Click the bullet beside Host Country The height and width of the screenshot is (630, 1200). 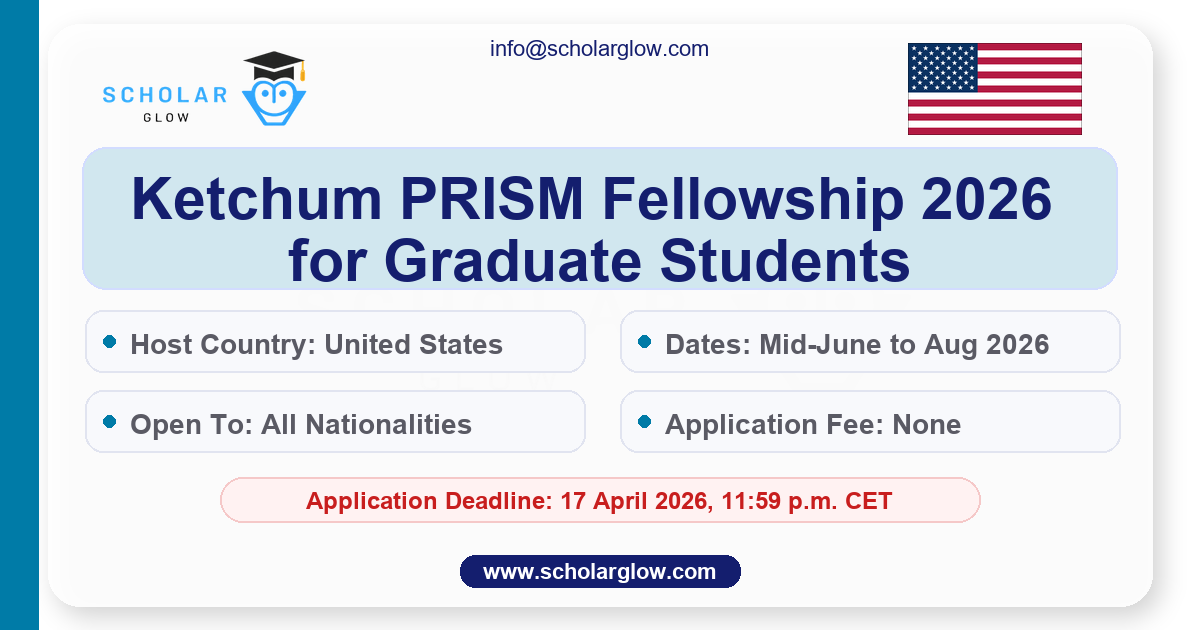coord(109,343)
